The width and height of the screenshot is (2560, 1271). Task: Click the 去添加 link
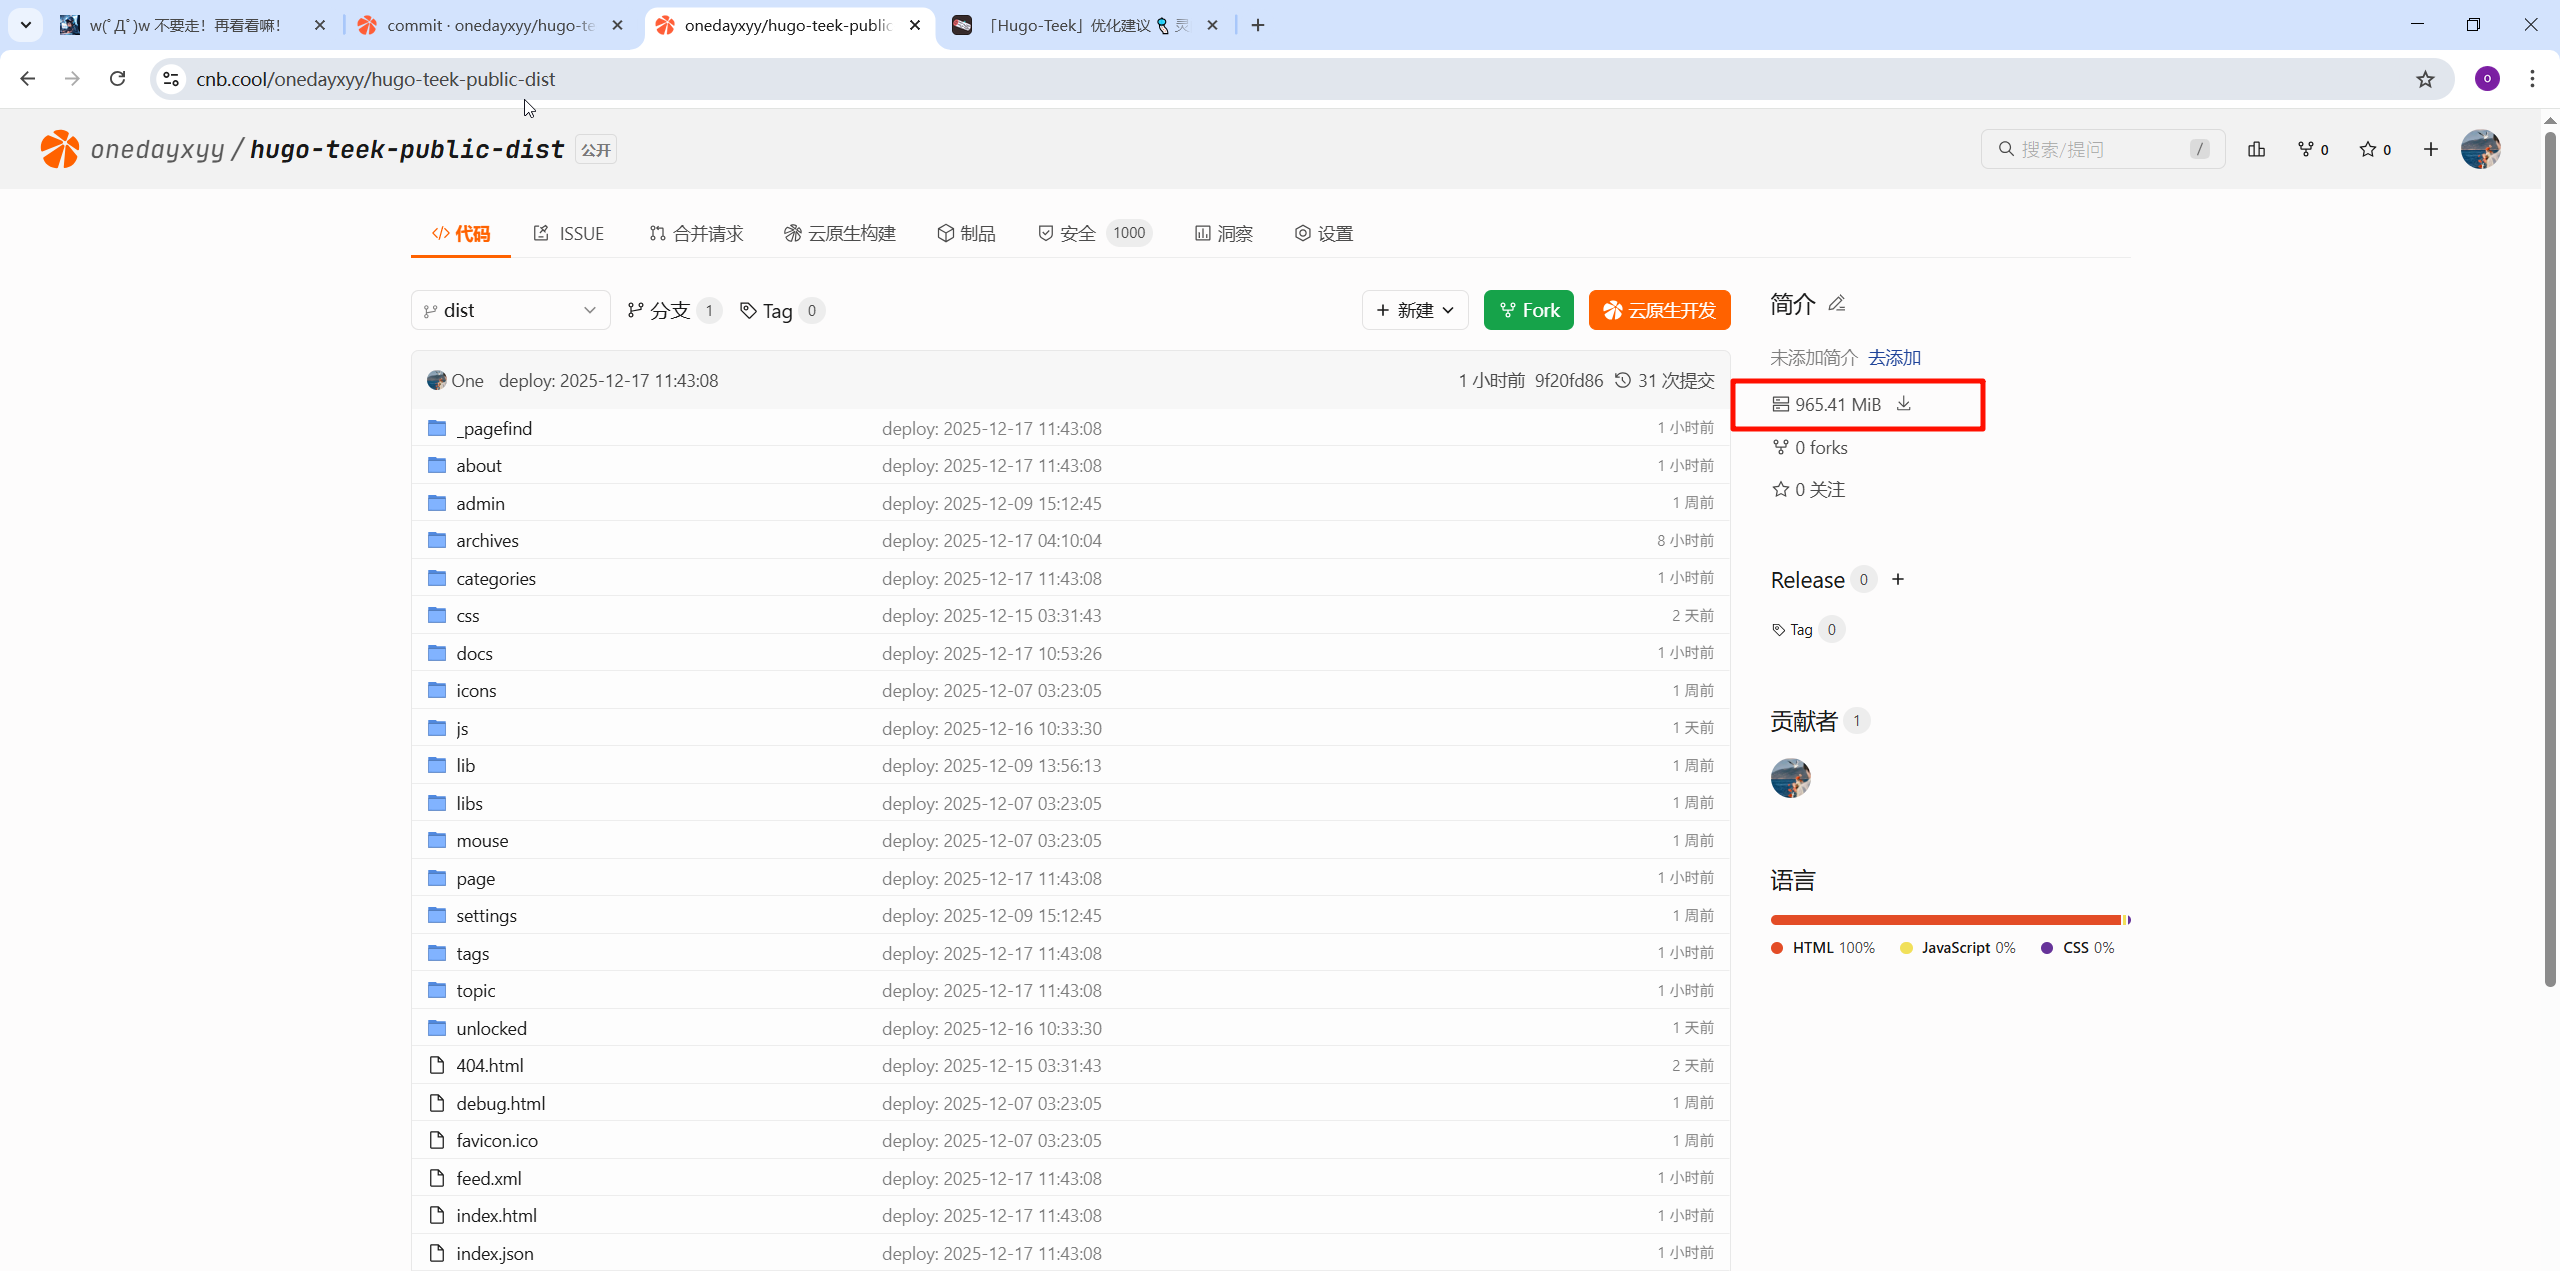point(1894,357)
